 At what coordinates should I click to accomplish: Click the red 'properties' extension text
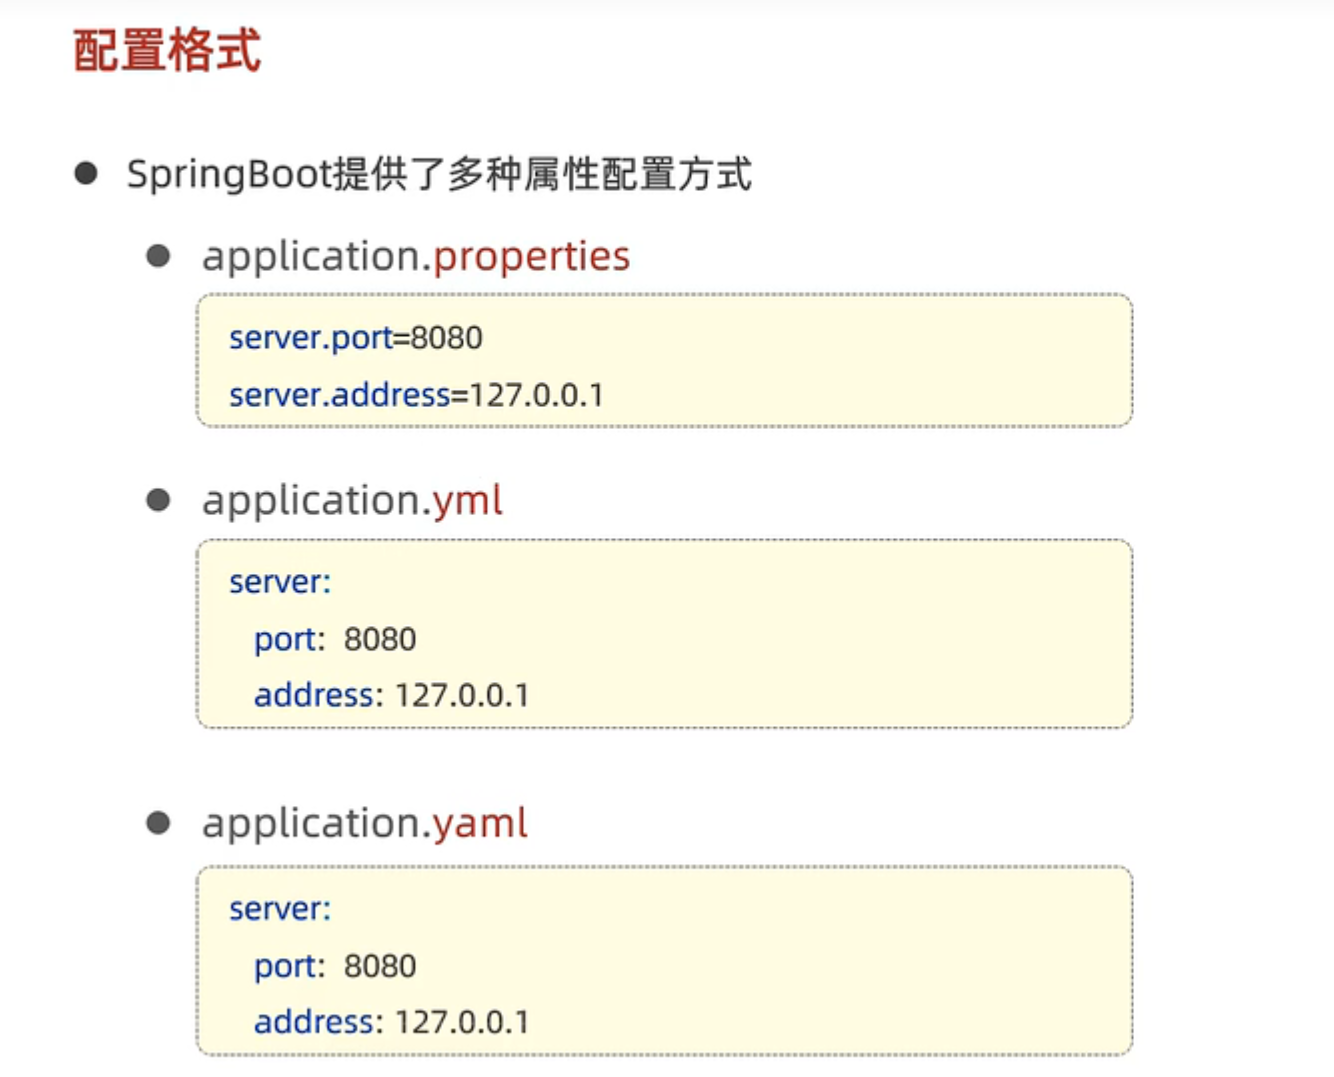(531, 257)
